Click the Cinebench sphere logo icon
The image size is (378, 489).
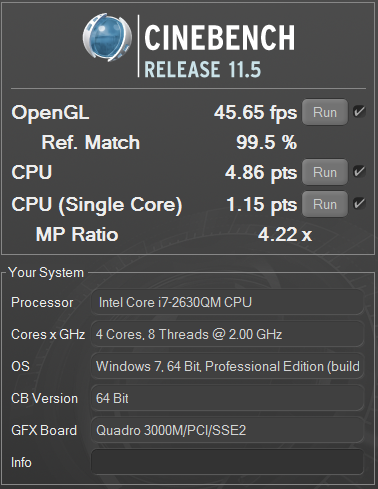coord(107,37)
